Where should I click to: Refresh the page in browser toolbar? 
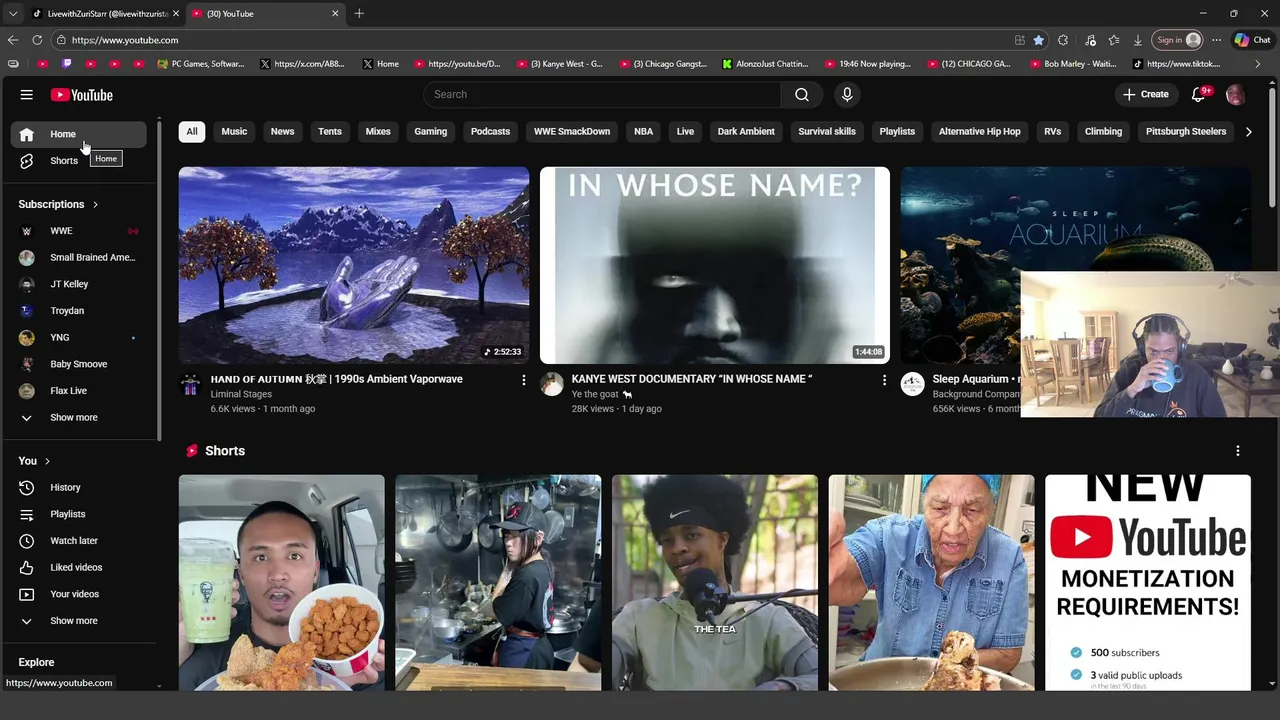click(x=37, y=40)
